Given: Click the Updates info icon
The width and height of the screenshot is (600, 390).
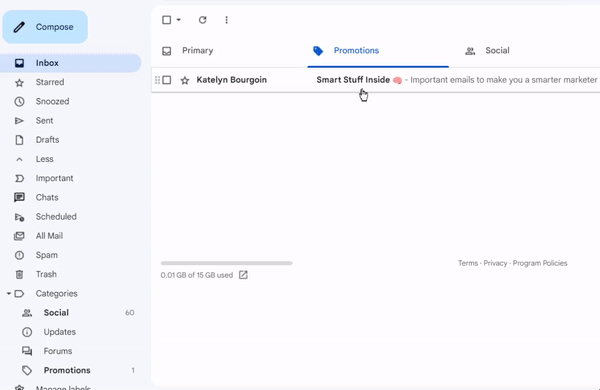Looking at the screenshot, I should (x=27, y=332).
